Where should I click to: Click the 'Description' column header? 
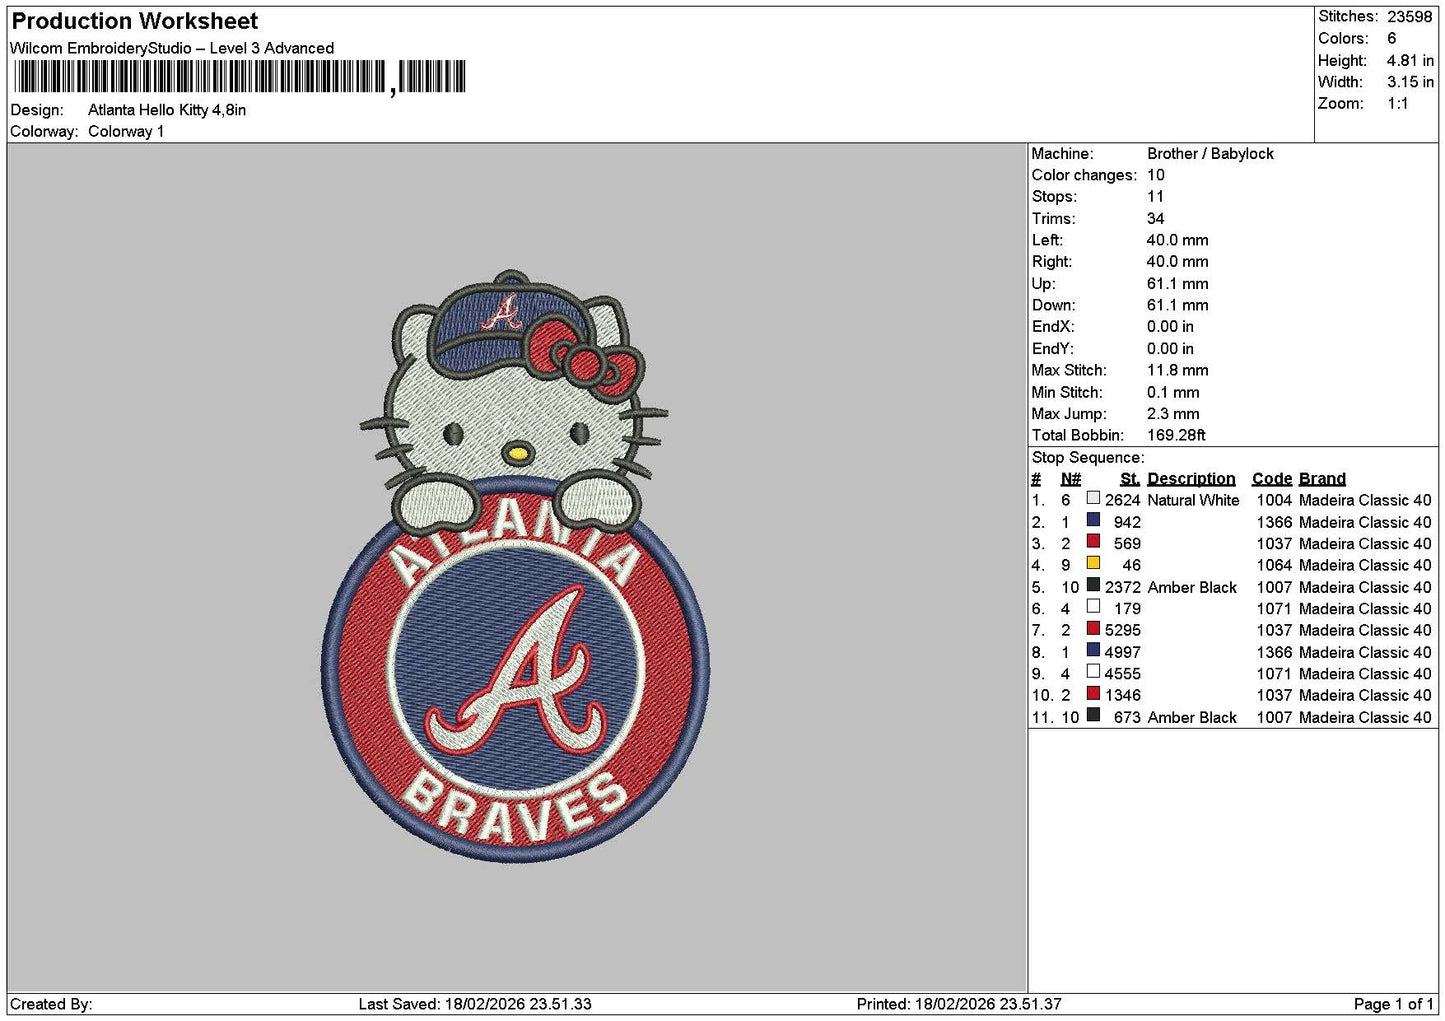tap(1191, 479)
